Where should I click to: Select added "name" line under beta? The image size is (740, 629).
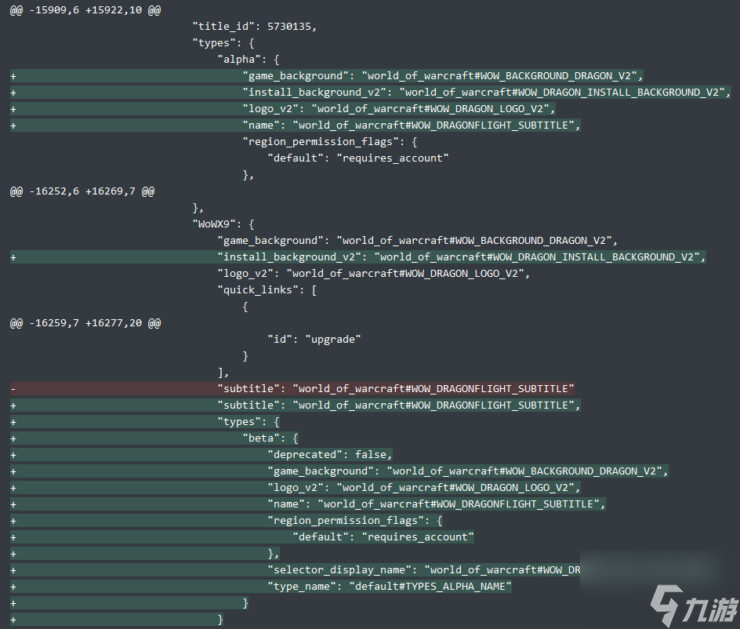coord(308,504)
